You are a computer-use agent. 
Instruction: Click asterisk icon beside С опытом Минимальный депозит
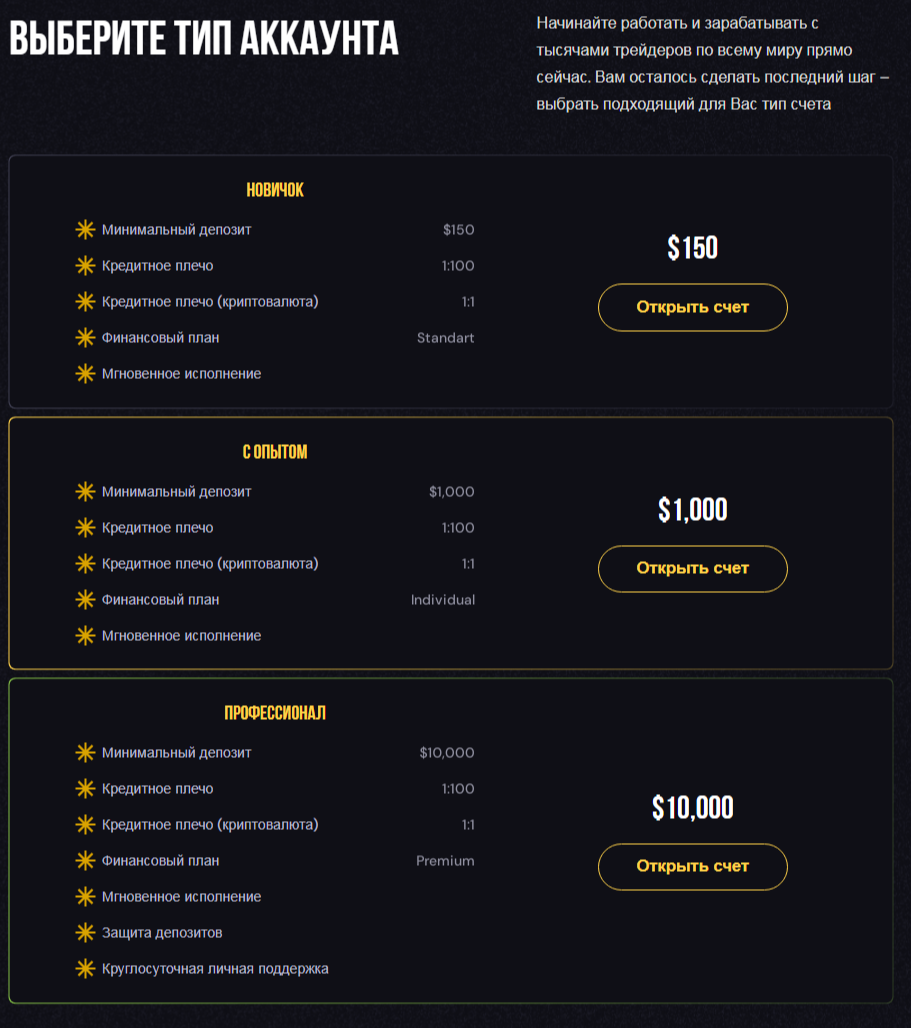85,491
